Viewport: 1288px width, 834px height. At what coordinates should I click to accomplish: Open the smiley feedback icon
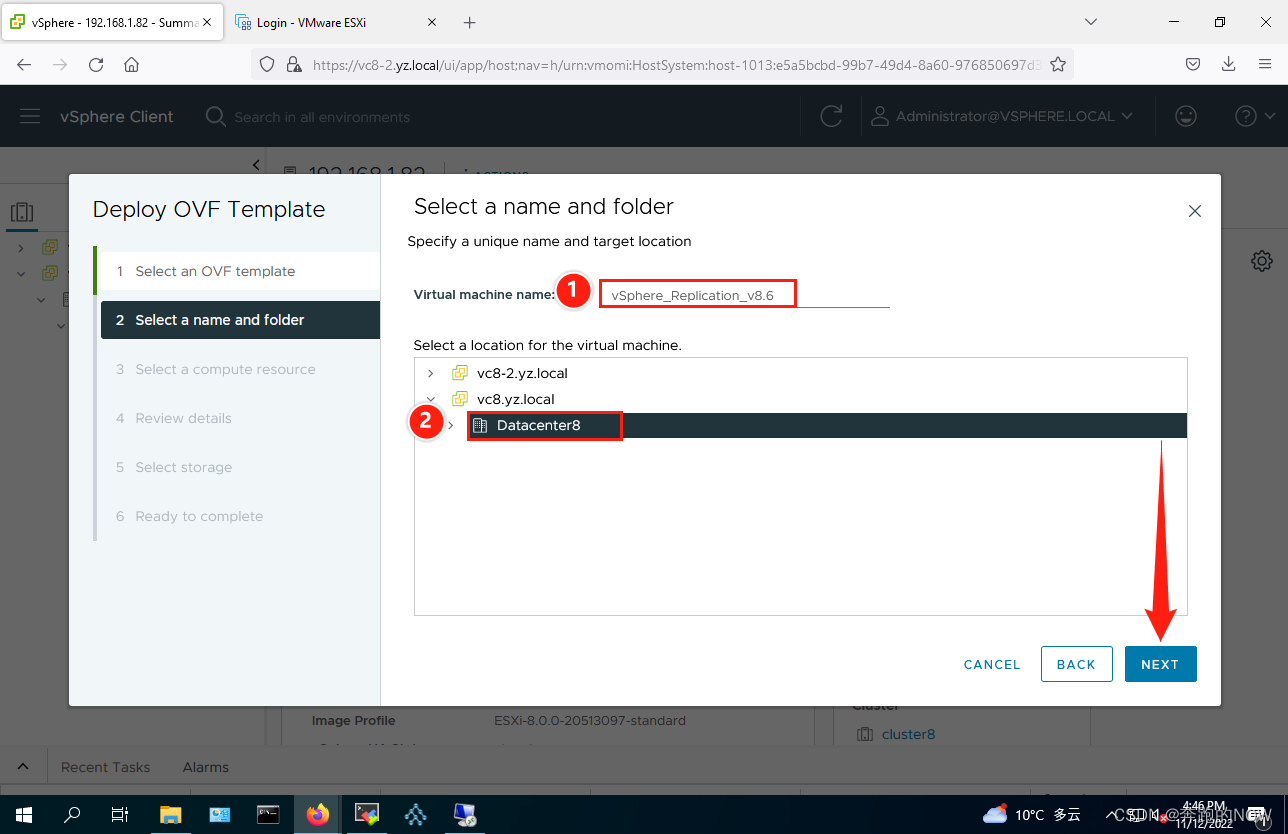(x=1186, y=117)
